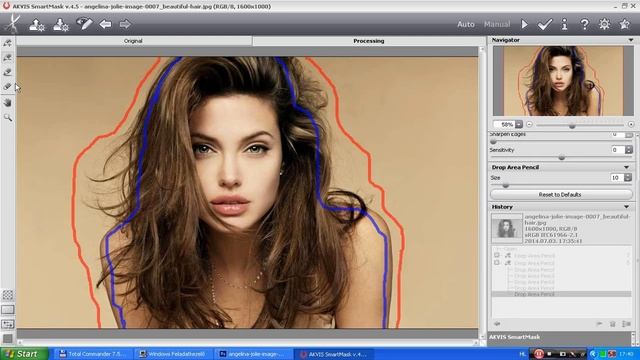640x360 pixels.
Task: Apply the result with the checkmark icon
Action: click(544, 24)
